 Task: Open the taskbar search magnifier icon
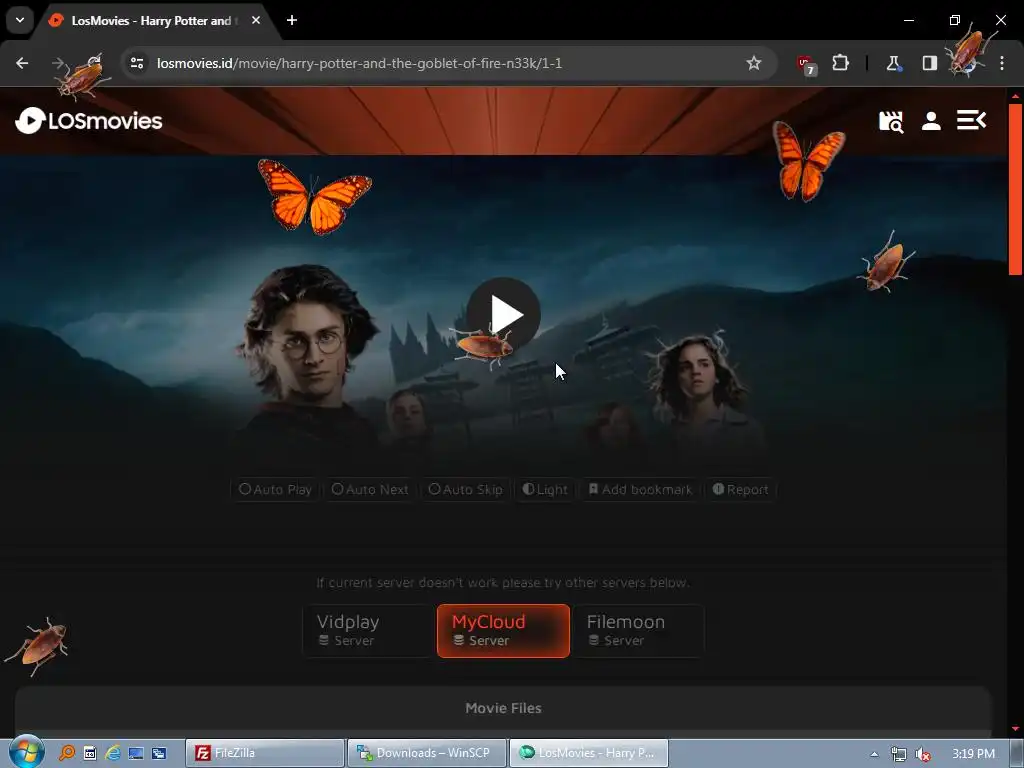pos(67,753)
